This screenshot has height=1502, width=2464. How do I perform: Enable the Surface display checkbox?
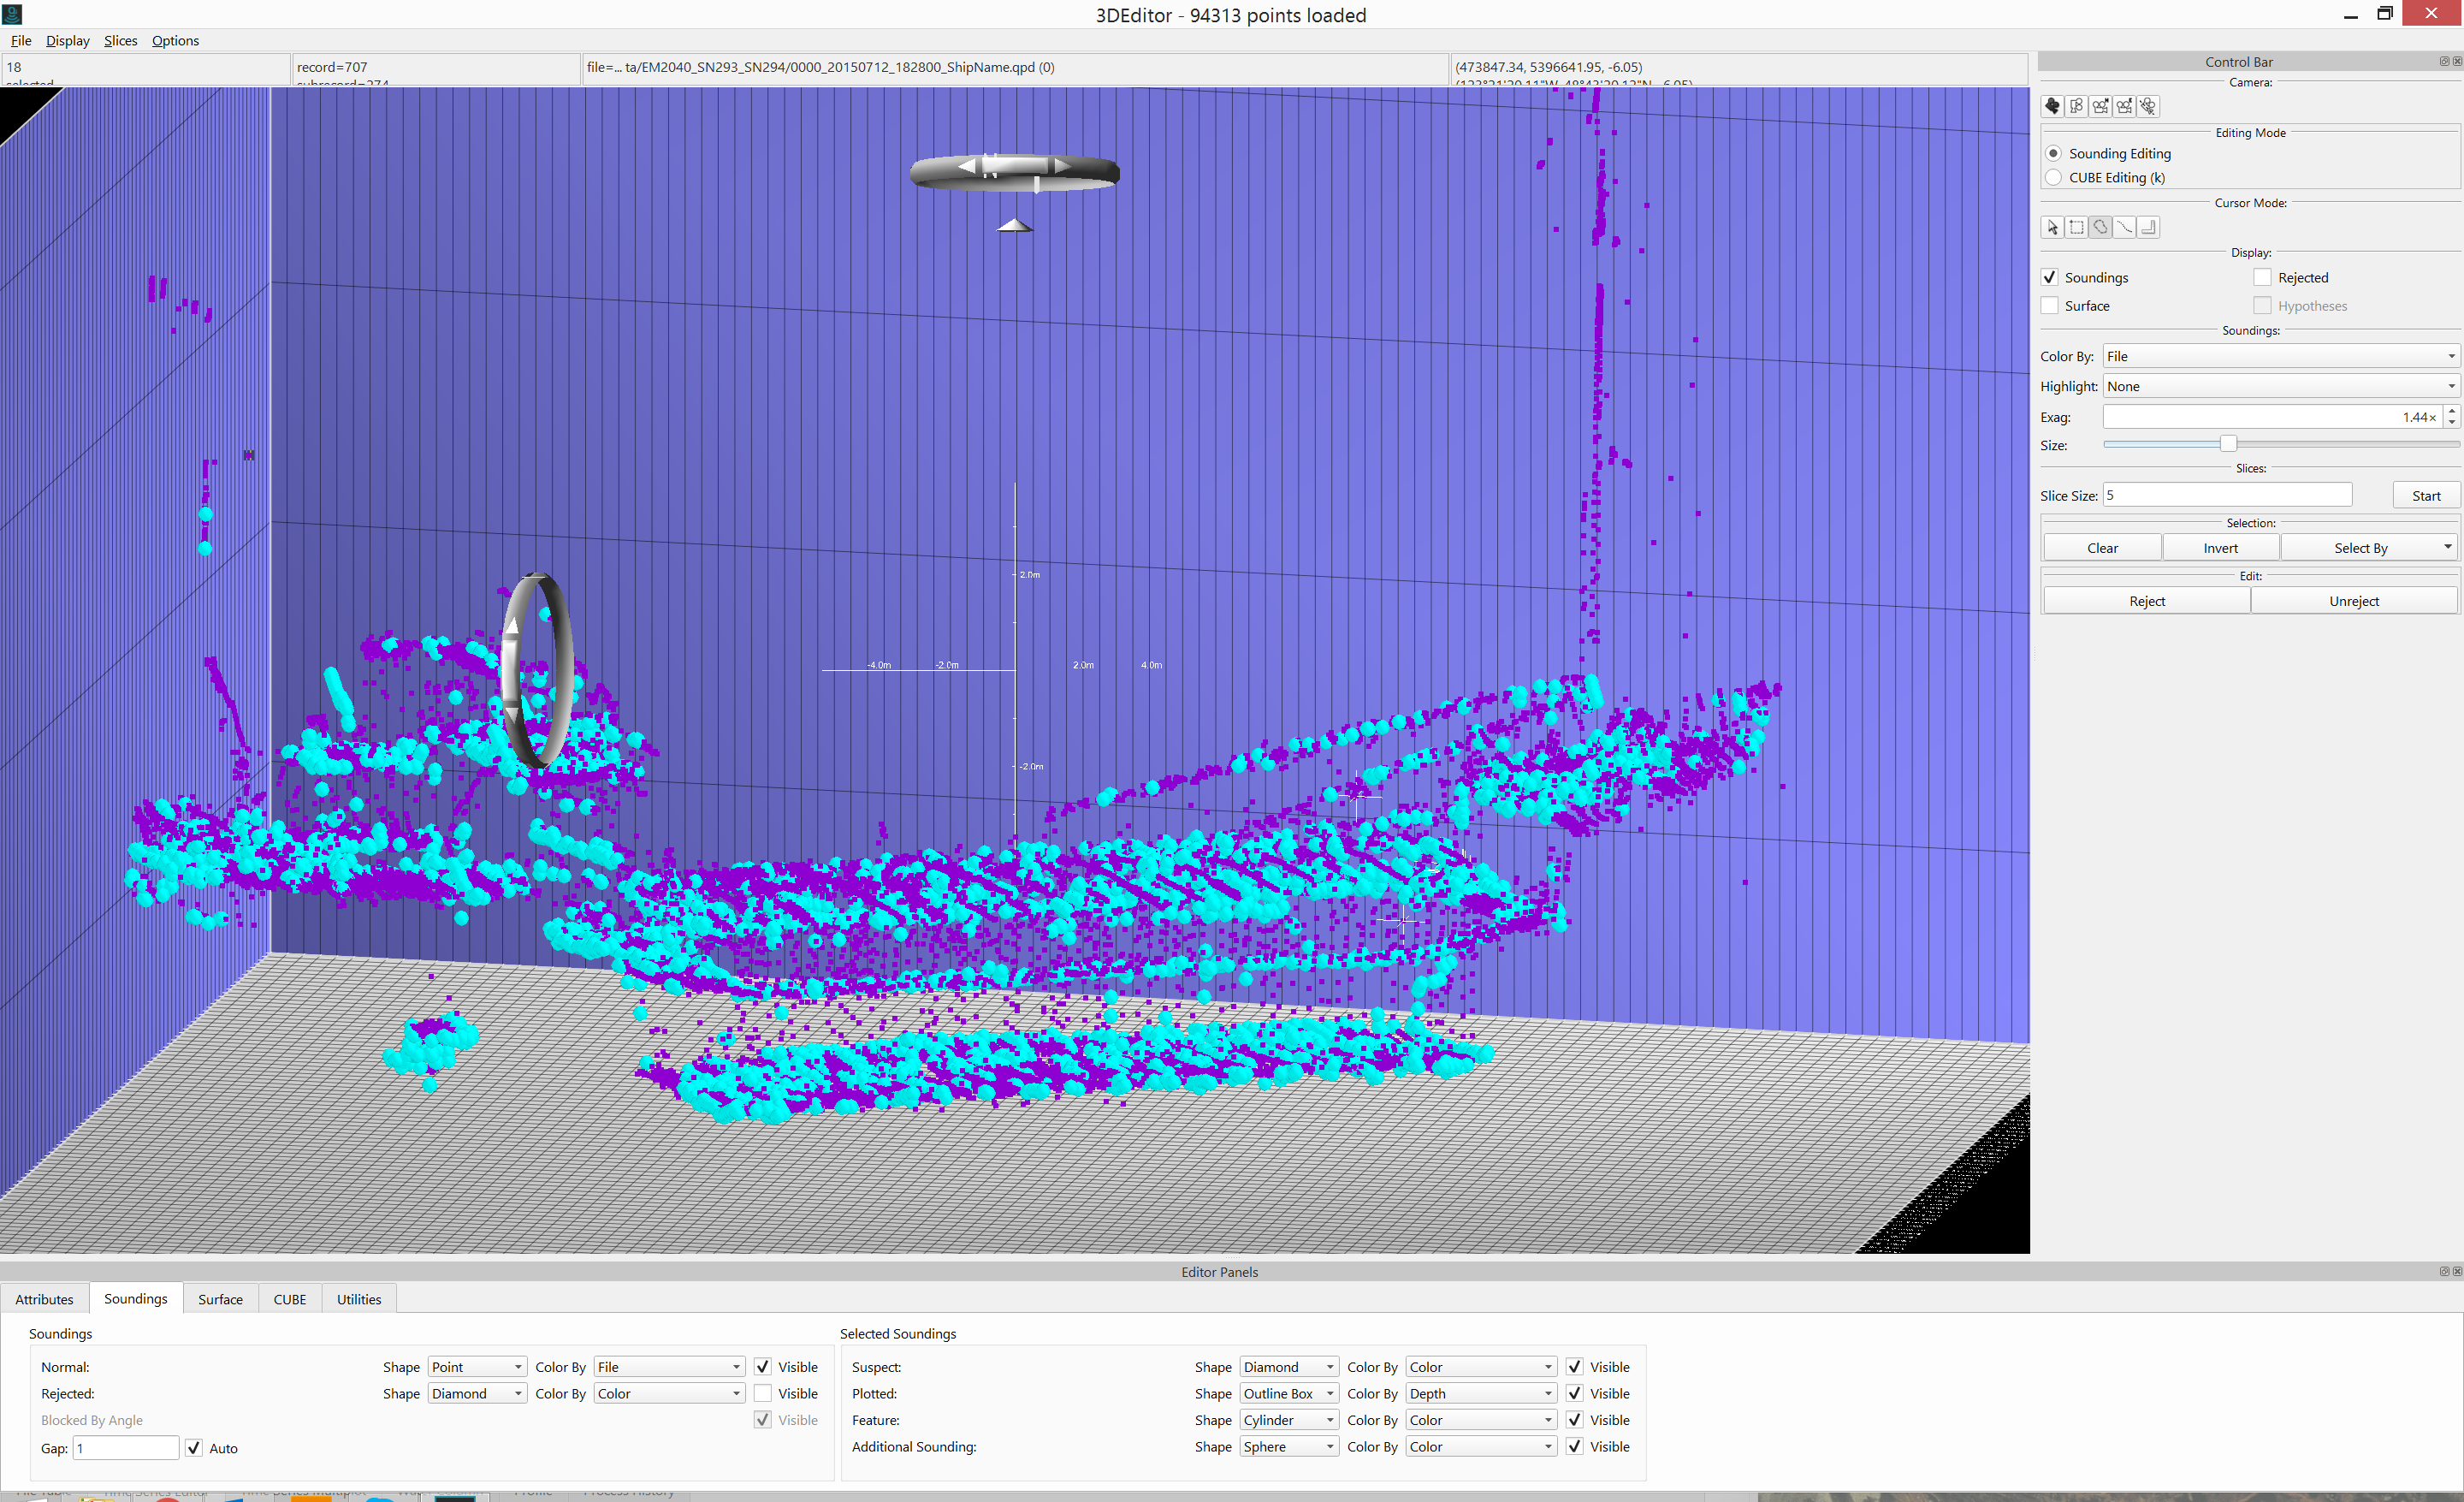(2050, 306)
